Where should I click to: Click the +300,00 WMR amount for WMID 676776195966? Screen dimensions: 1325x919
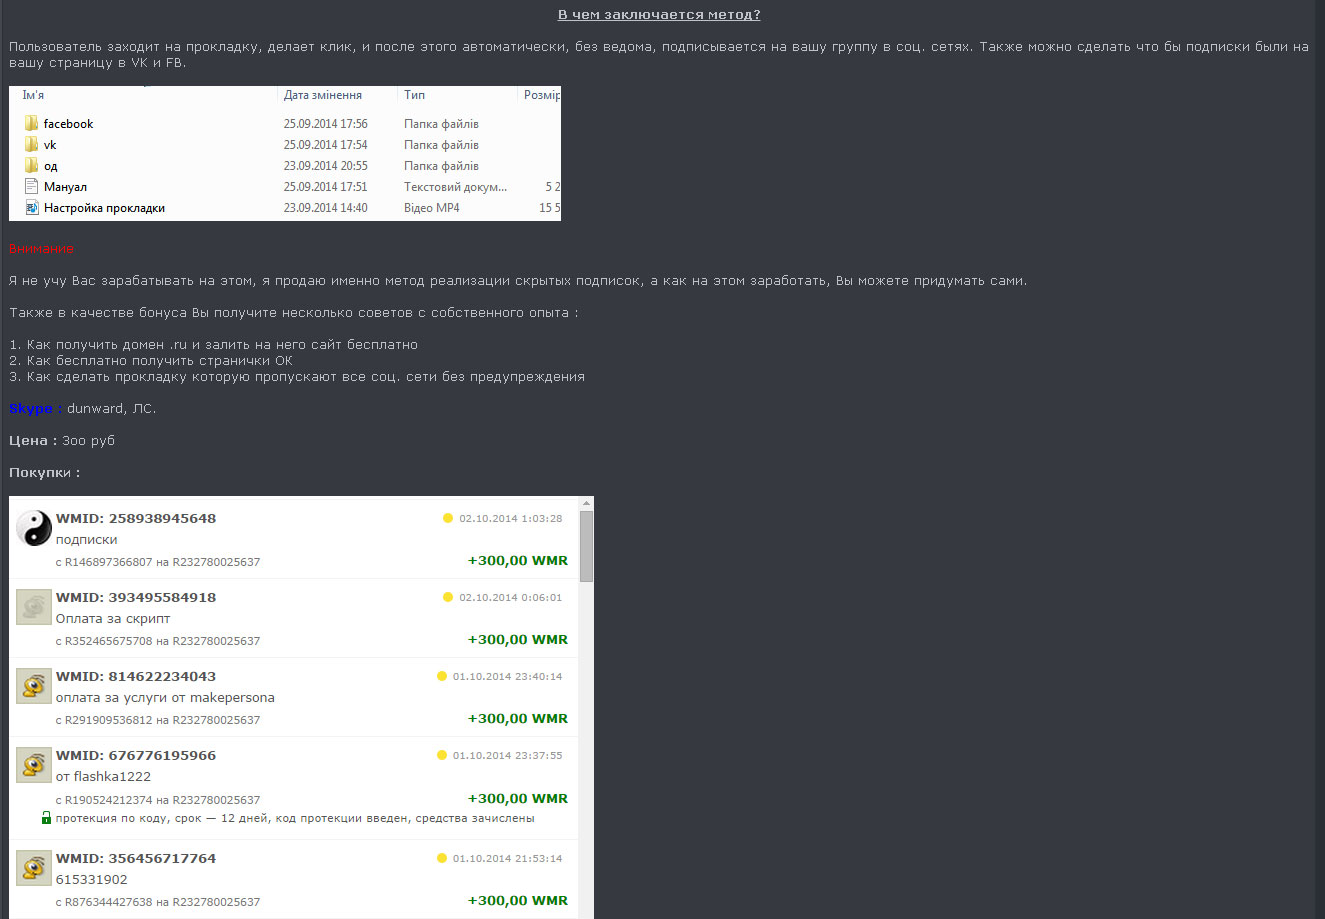[518, 799]
